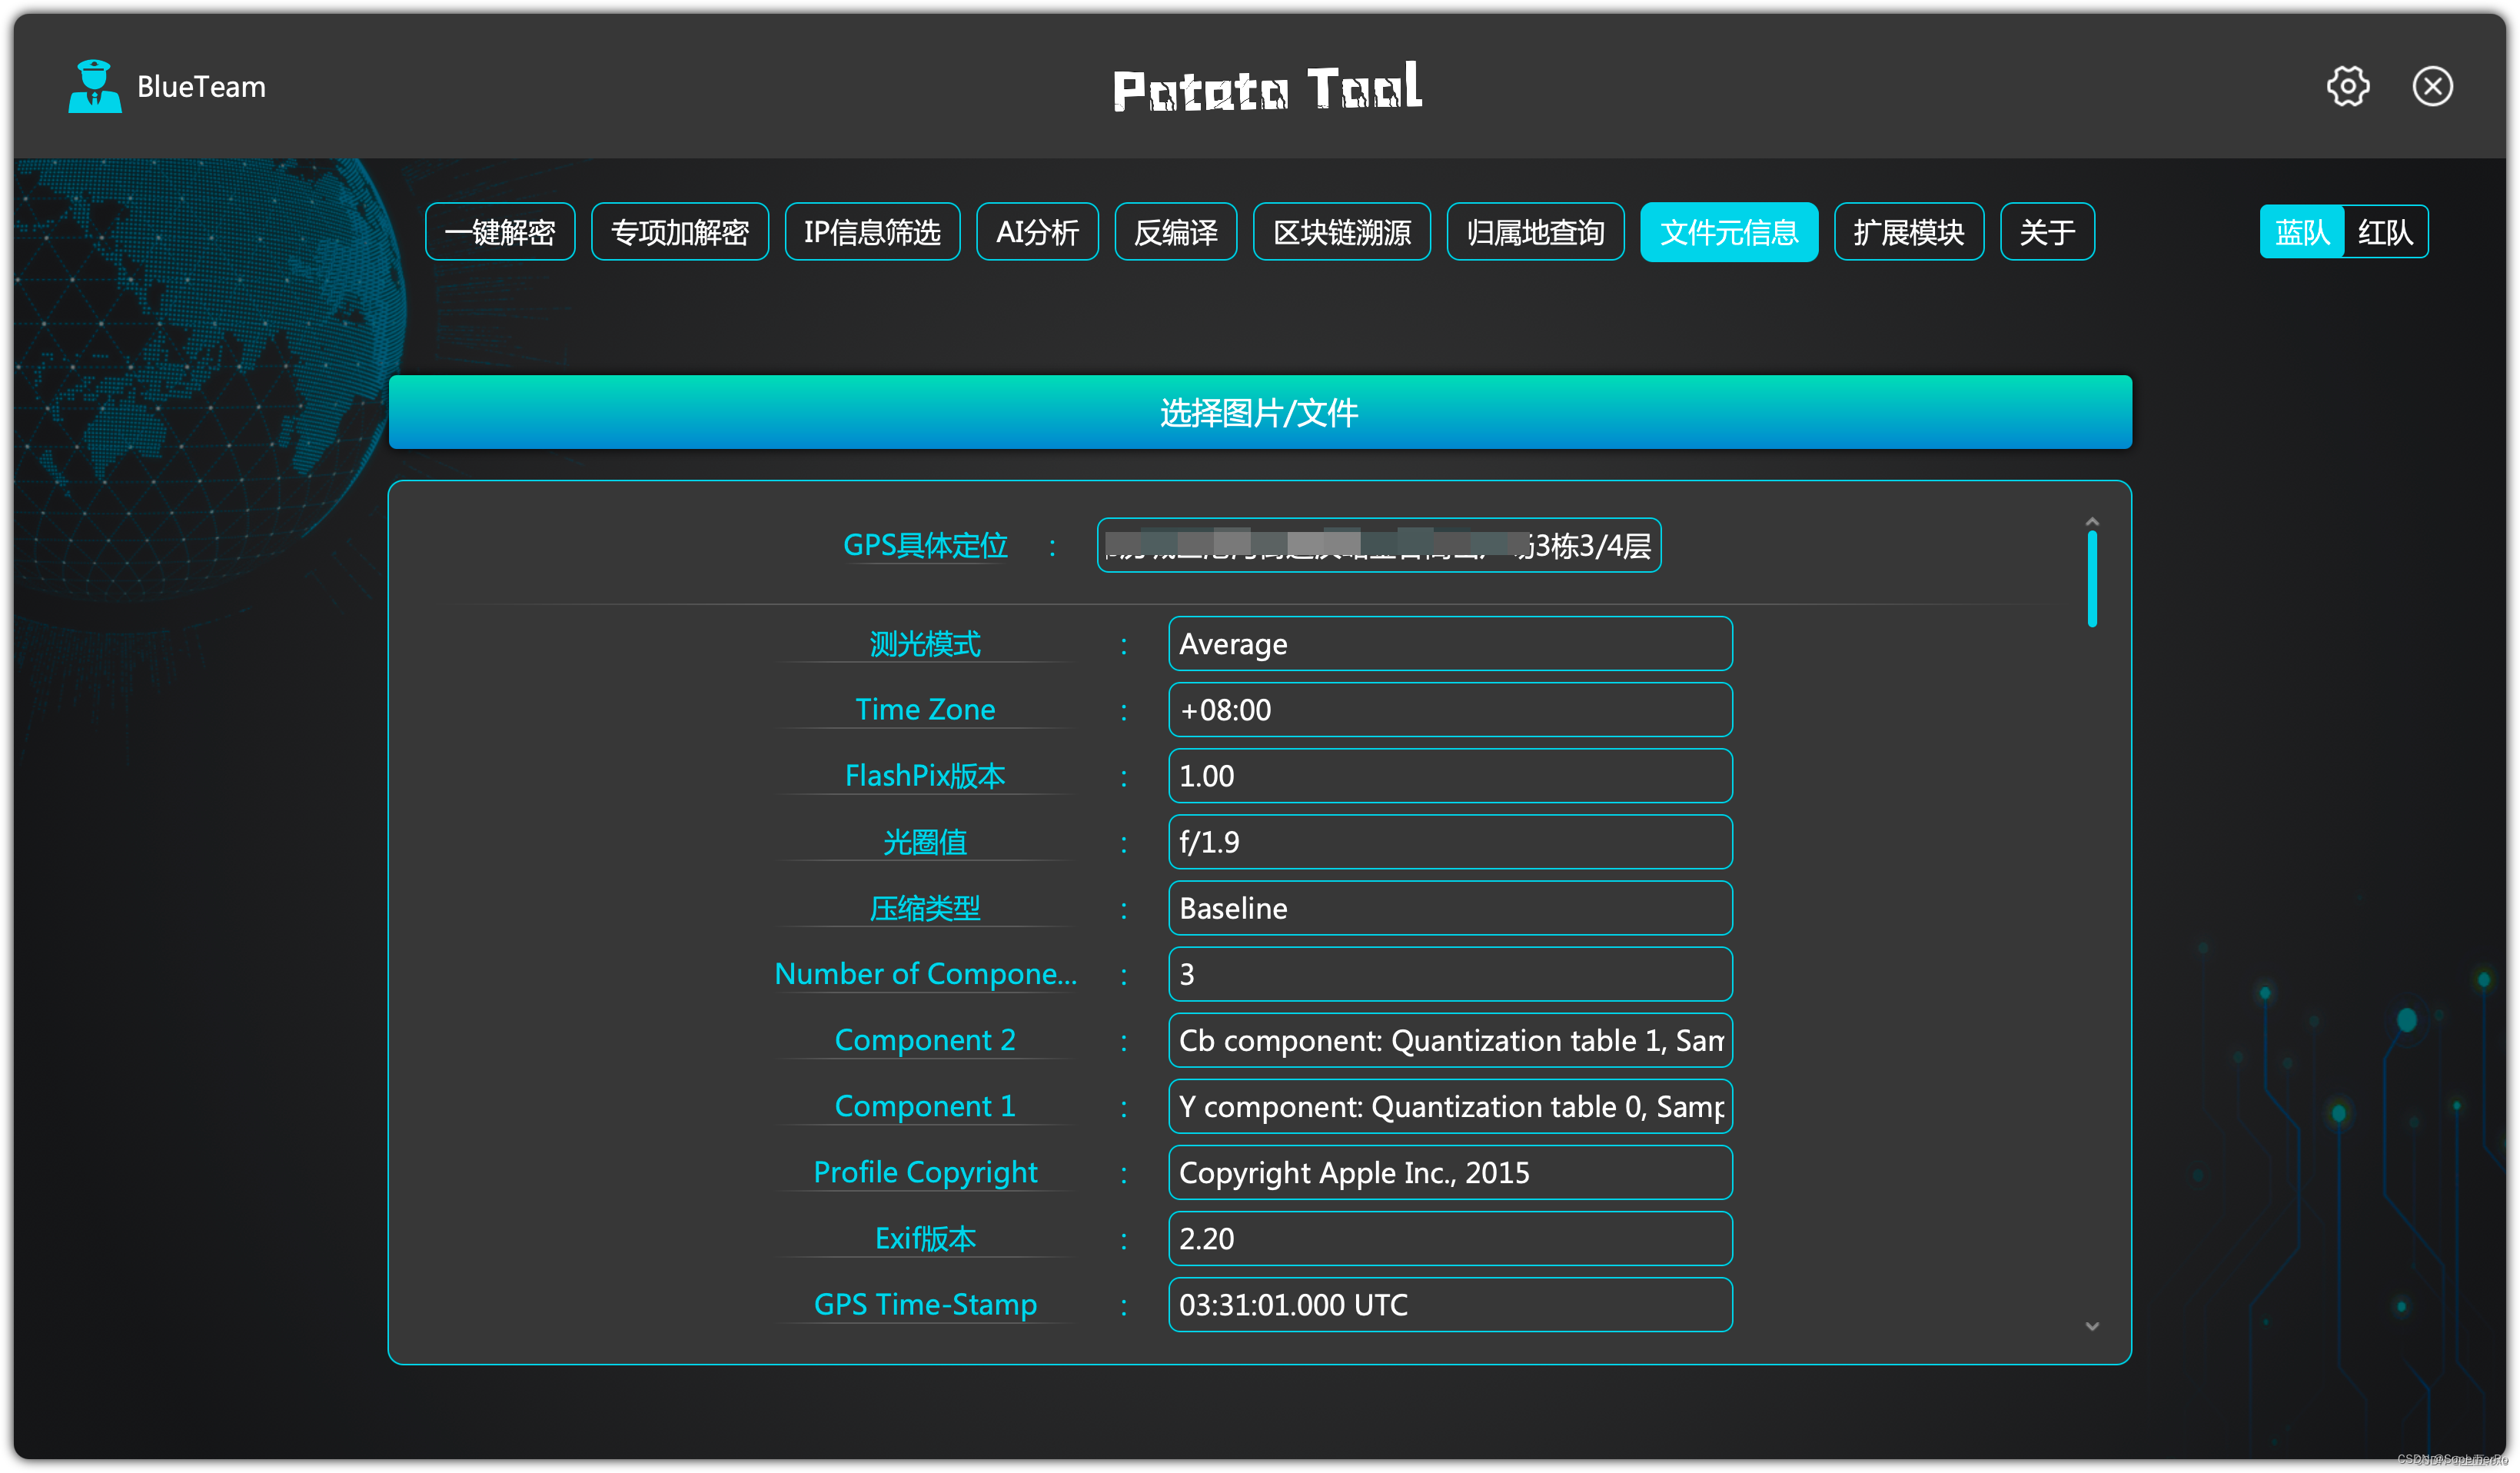Click the BlueTeam officer avatar icon

pyautogui.click(x=94, y=86)
